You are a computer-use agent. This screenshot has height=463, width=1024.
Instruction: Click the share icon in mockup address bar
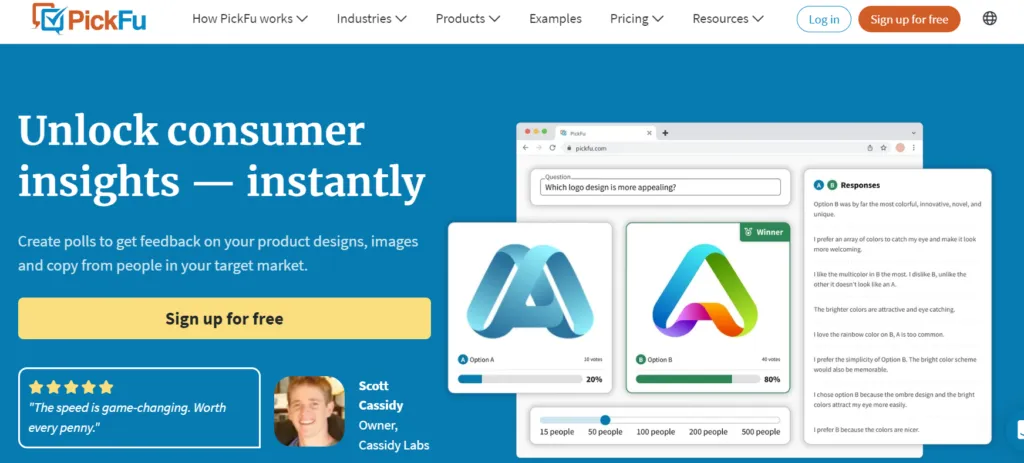tap(870, 148)
